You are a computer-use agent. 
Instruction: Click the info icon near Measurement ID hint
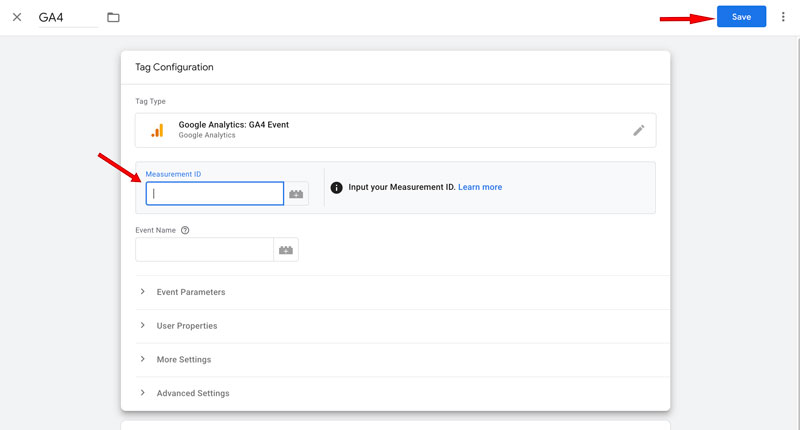(x=337, y=187)
